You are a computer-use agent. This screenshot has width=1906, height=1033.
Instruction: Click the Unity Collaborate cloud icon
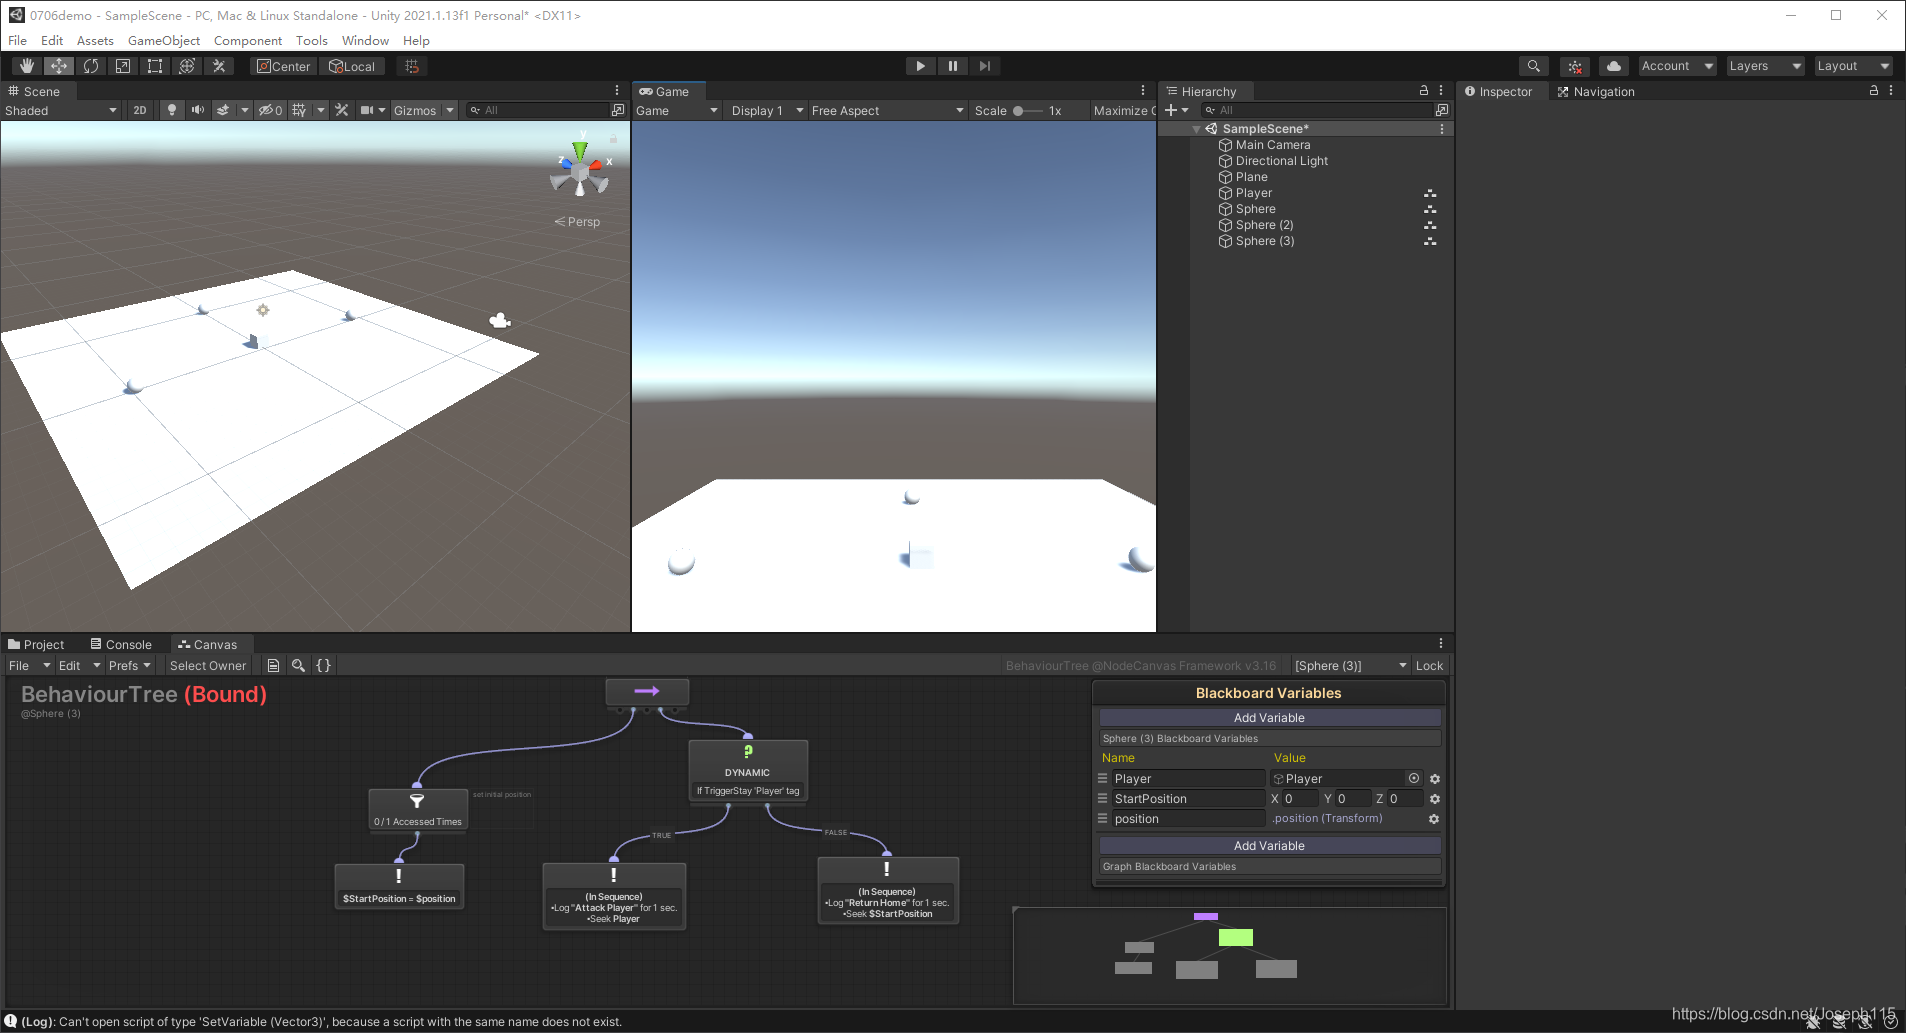coord(1613,65)
